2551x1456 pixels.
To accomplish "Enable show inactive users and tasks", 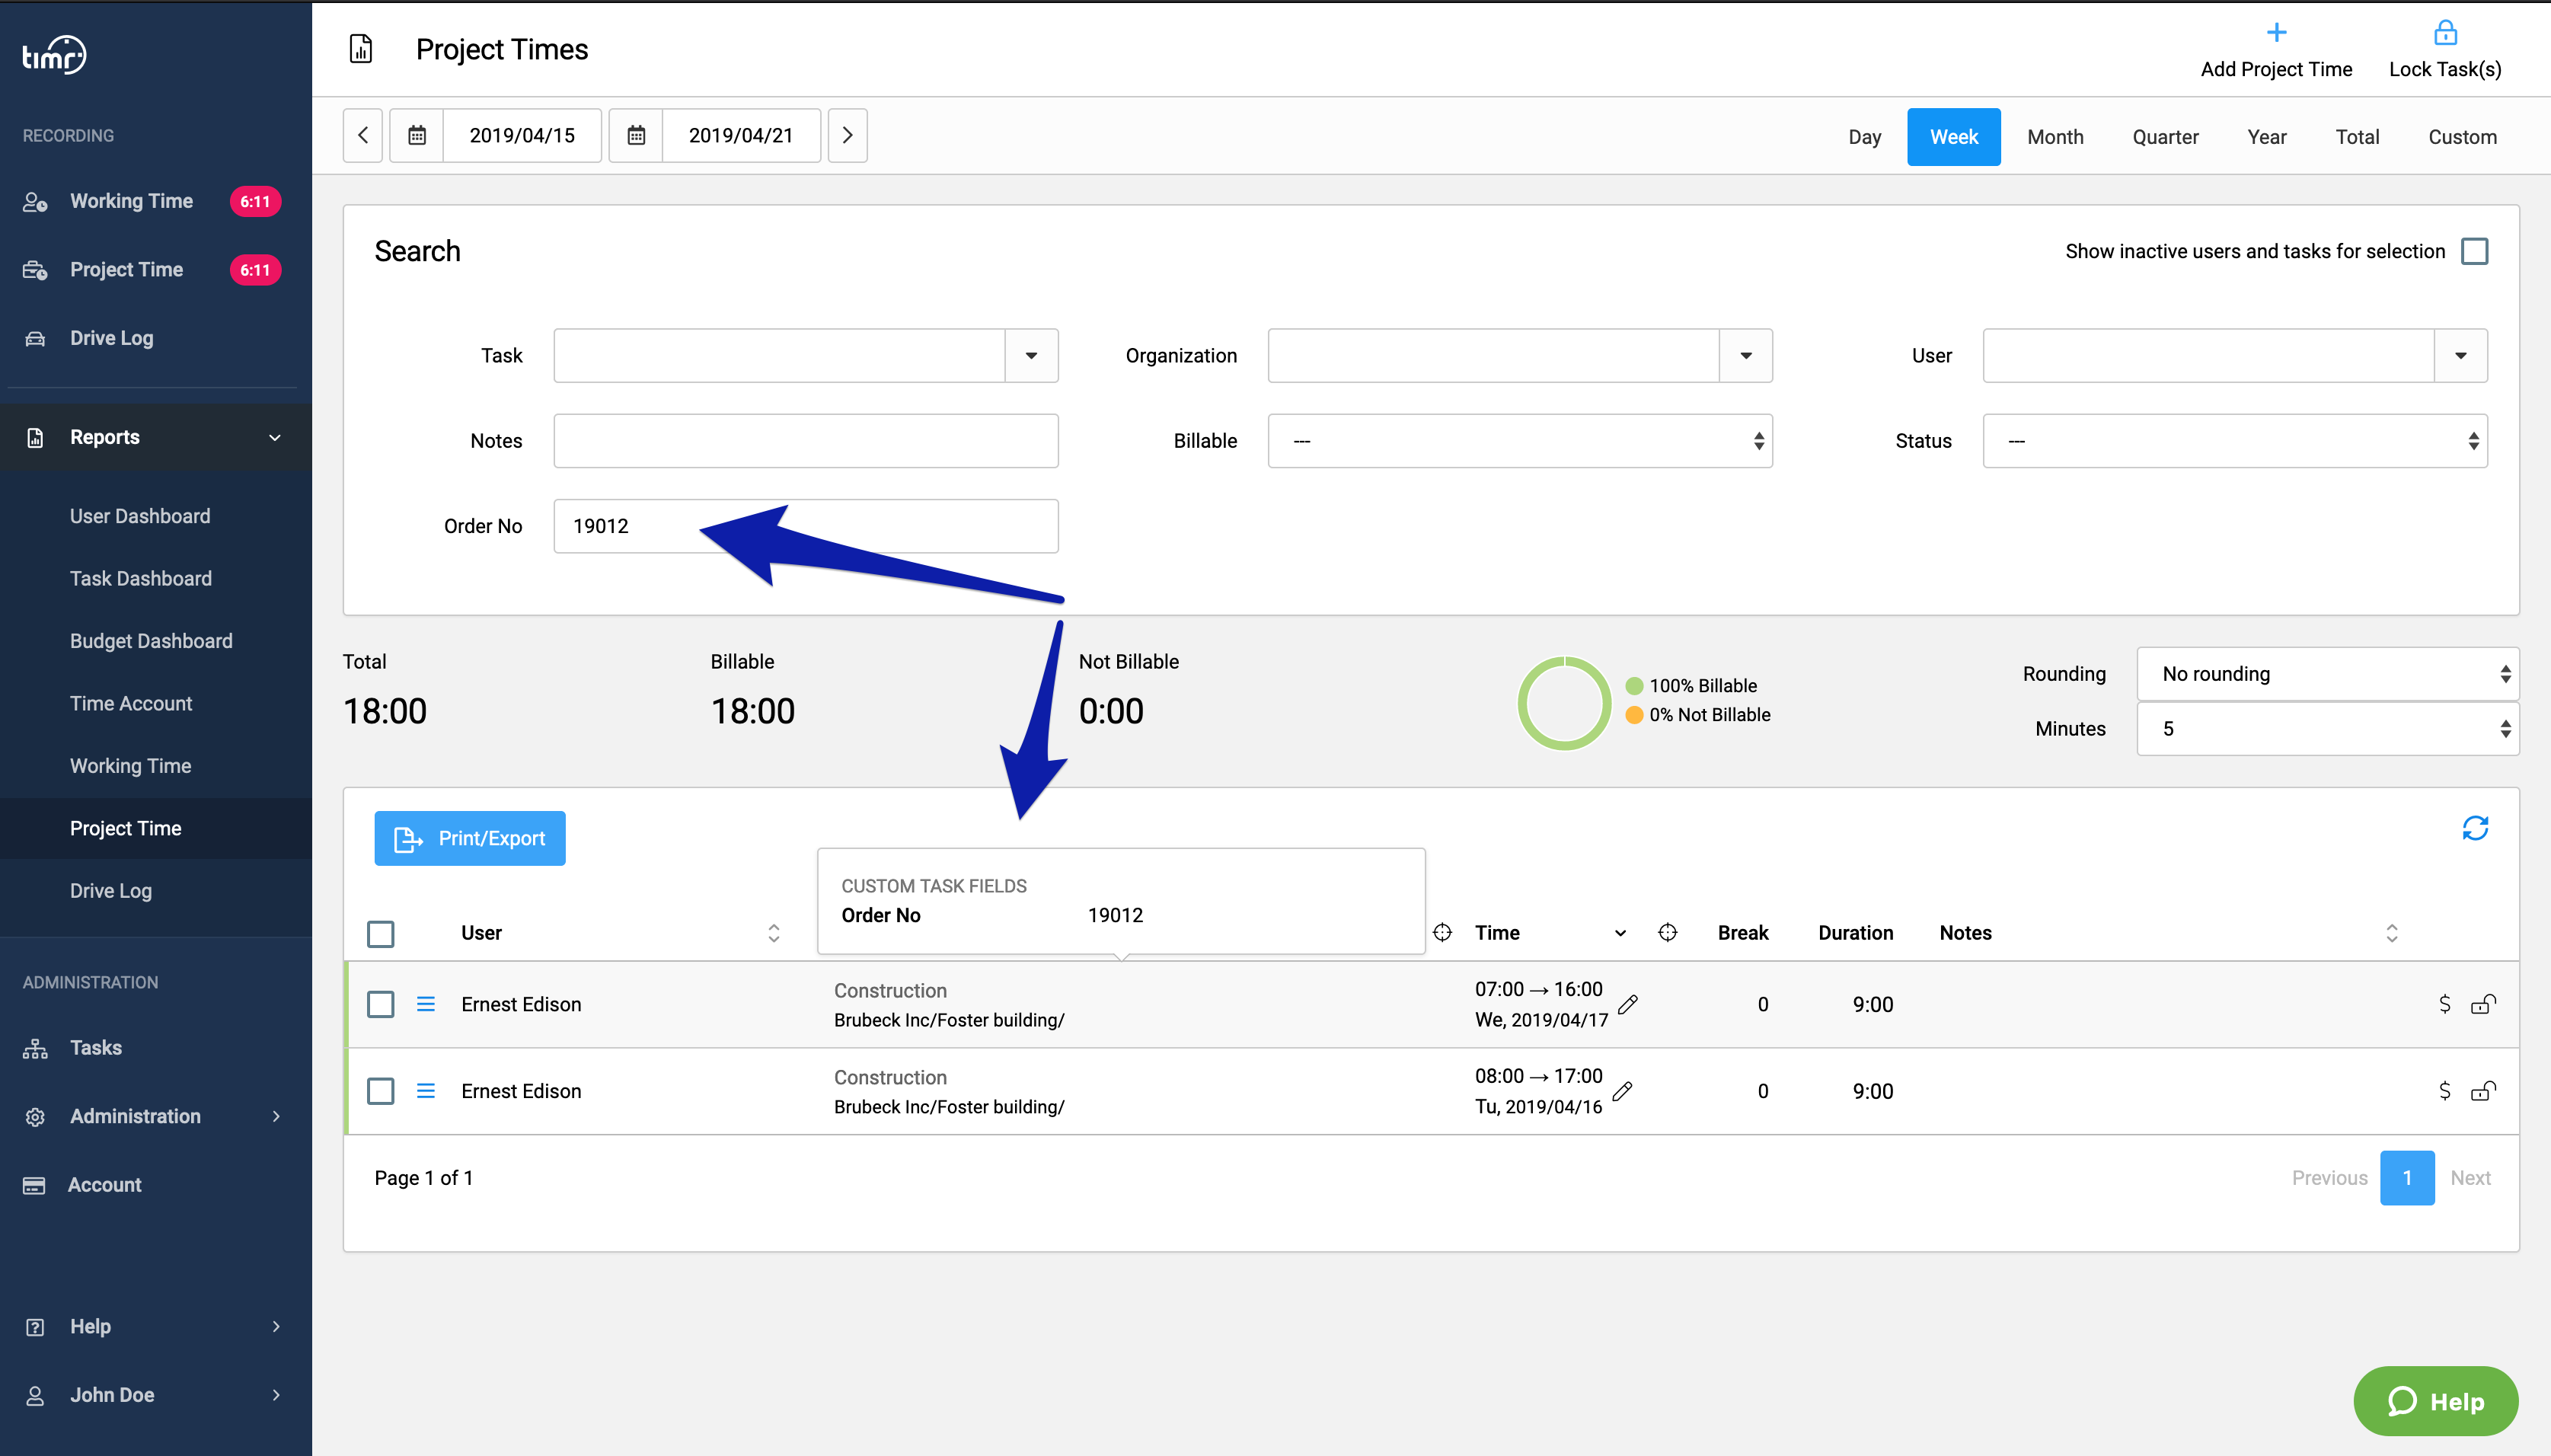I will (2474, 251).
